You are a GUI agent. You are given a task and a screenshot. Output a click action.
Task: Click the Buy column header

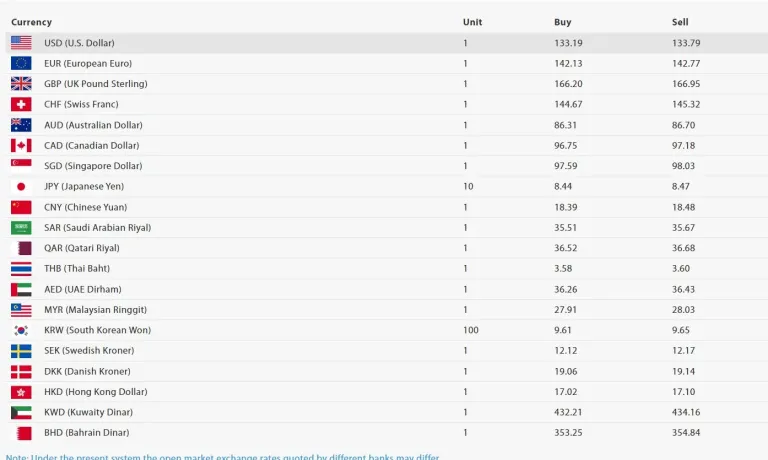pyautogui.click(x=563, y=22)
